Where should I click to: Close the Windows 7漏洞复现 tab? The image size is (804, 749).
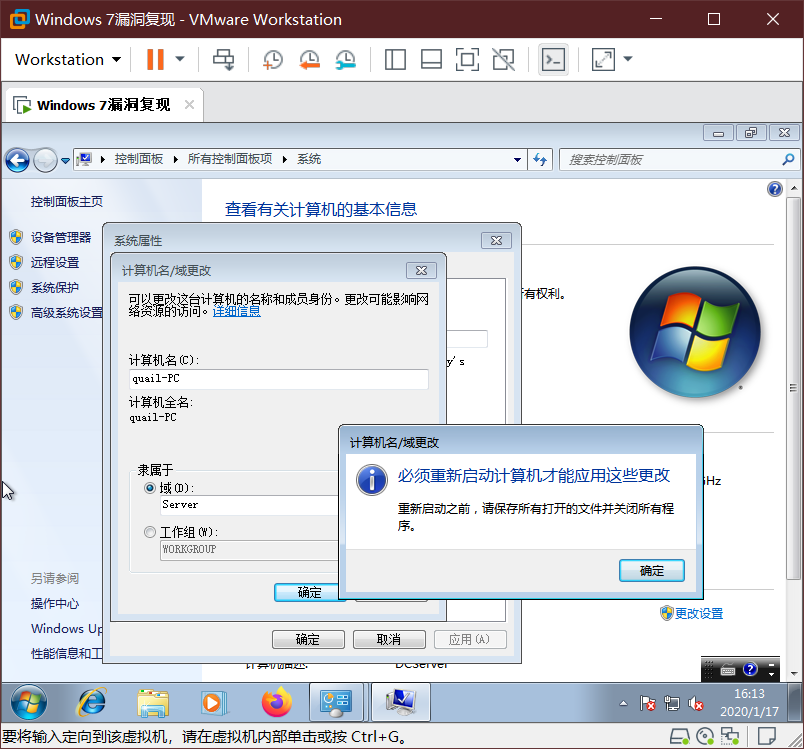click(189, 105)
